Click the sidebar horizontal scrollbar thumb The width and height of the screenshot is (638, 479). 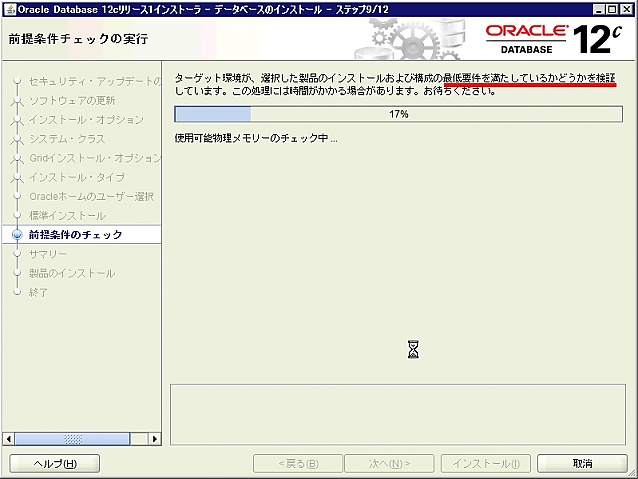point(72,439)
